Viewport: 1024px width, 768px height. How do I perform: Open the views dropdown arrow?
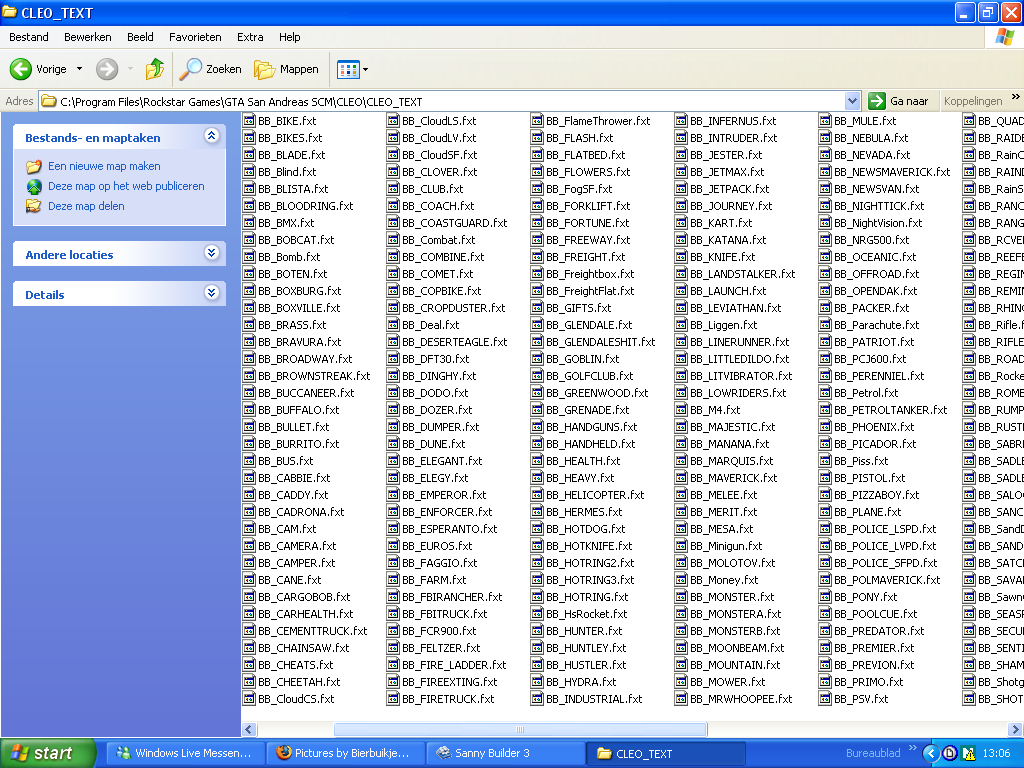tap(365, 69)
